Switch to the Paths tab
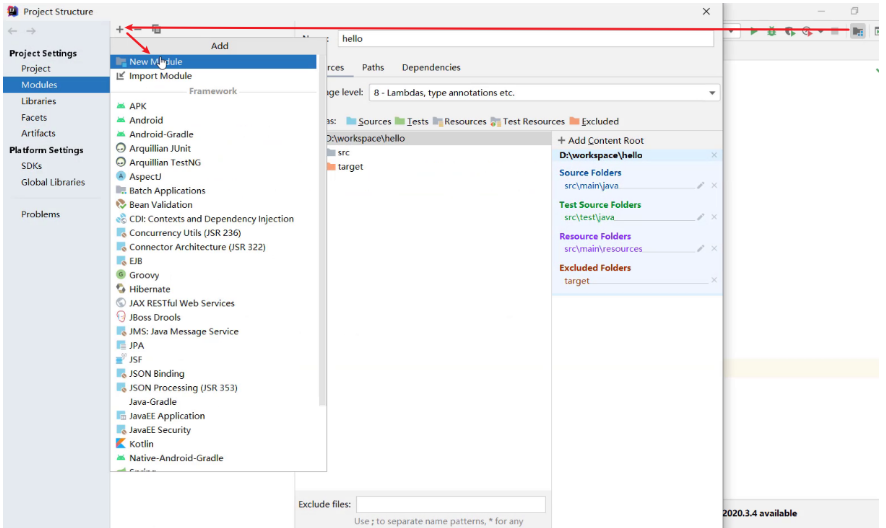 point(373,67)
